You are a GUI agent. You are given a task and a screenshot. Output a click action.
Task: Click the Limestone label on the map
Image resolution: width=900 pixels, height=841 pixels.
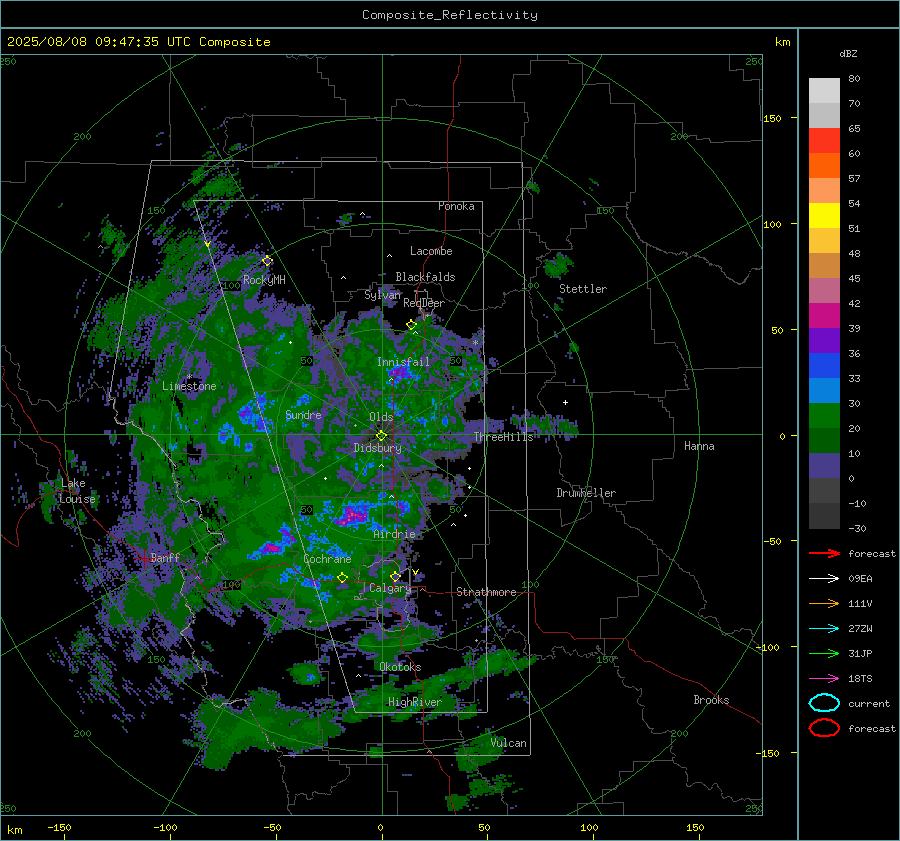pos(189,386)
